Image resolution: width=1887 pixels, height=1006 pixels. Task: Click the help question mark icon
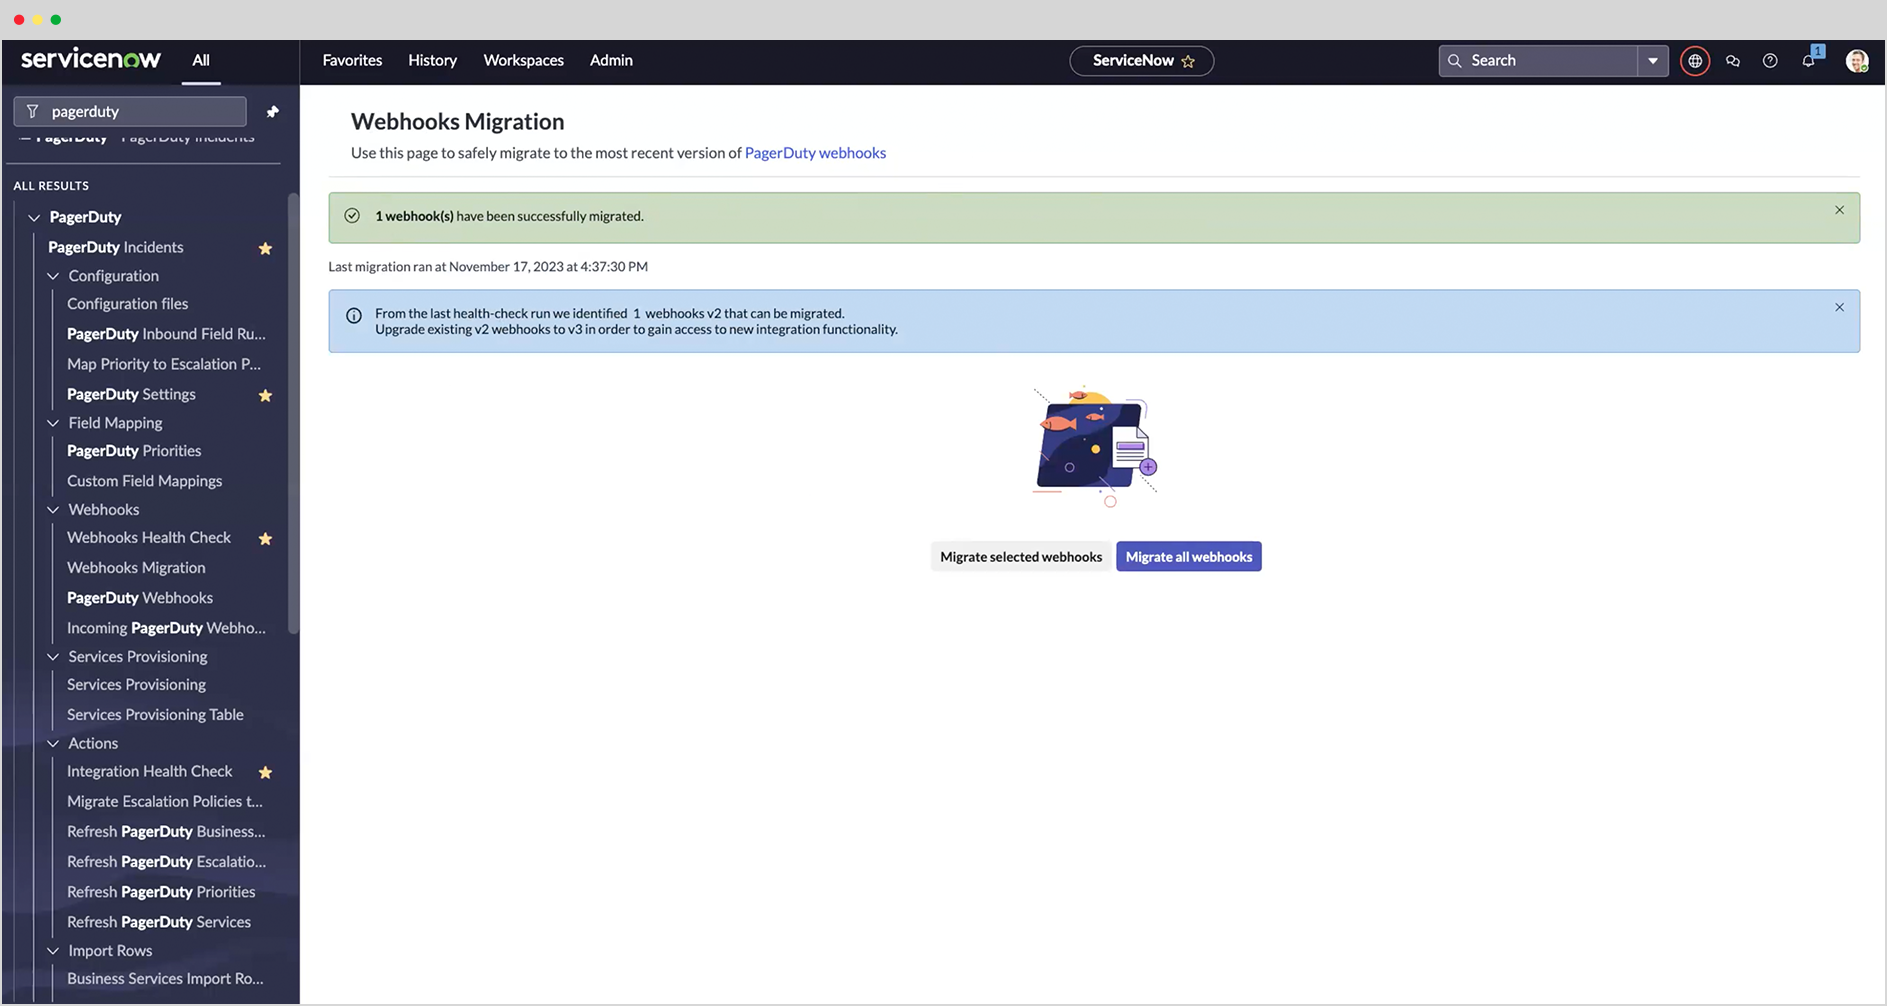[1770, 60]
